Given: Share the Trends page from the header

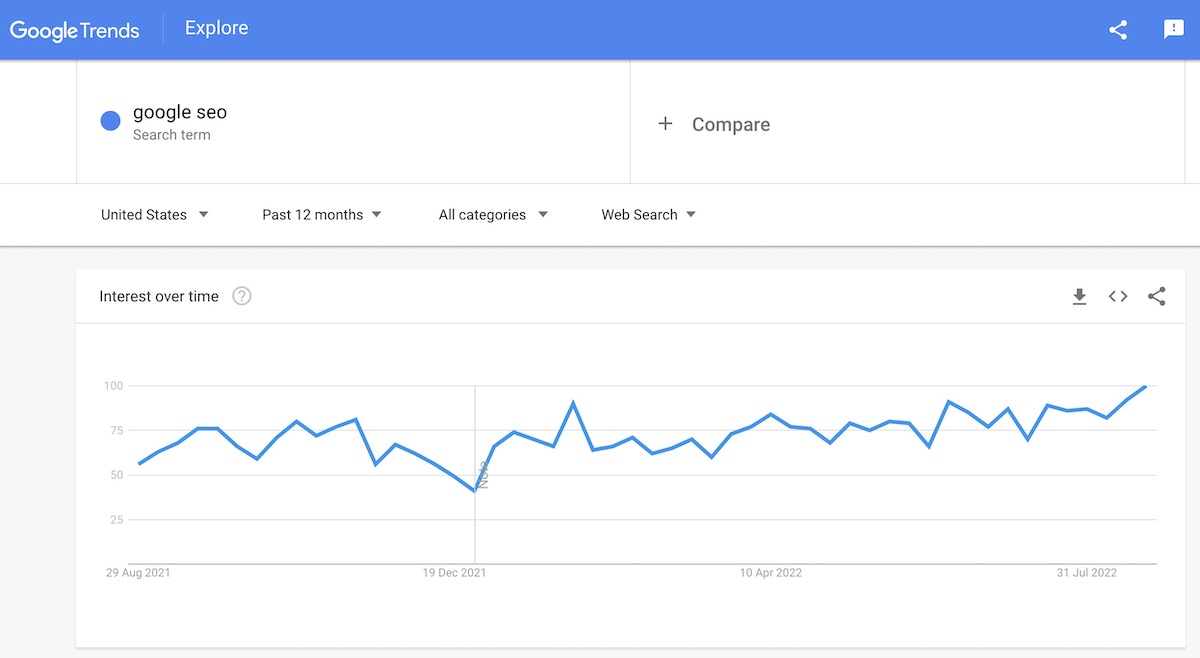Looking at the screenshot, I should click(1117, 30).
